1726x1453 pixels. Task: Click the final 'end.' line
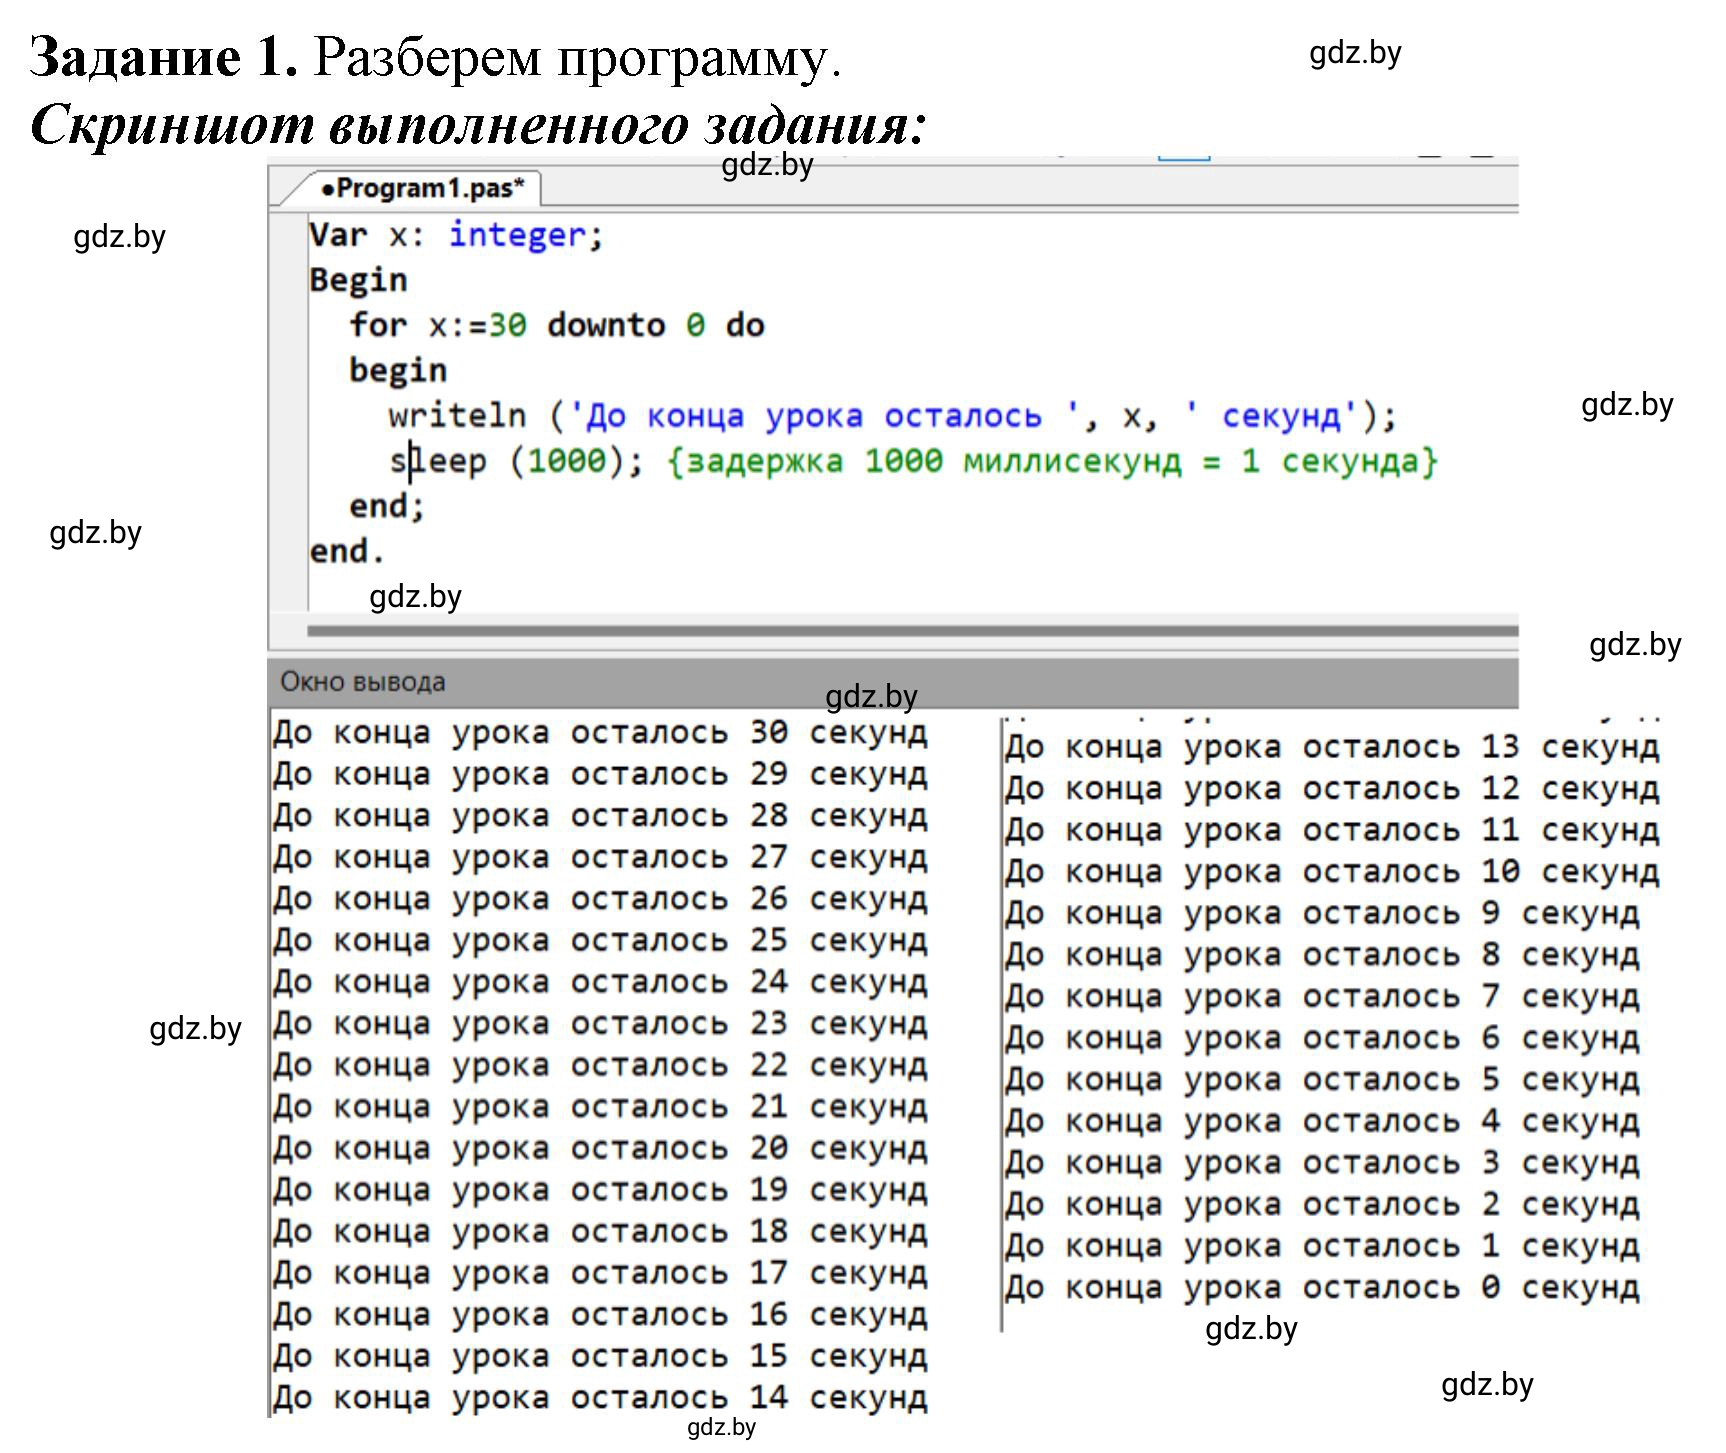tap(347, 551)
